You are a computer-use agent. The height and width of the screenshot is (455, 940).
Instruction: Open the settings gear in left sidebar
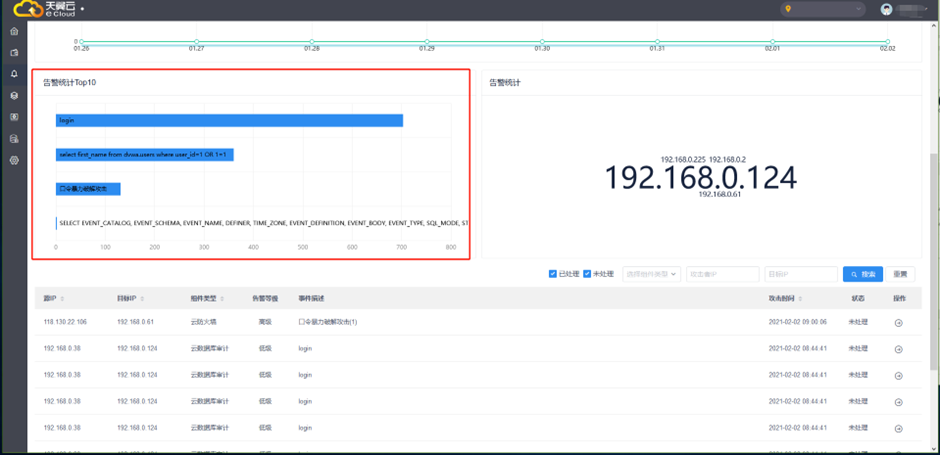[14, 160]
